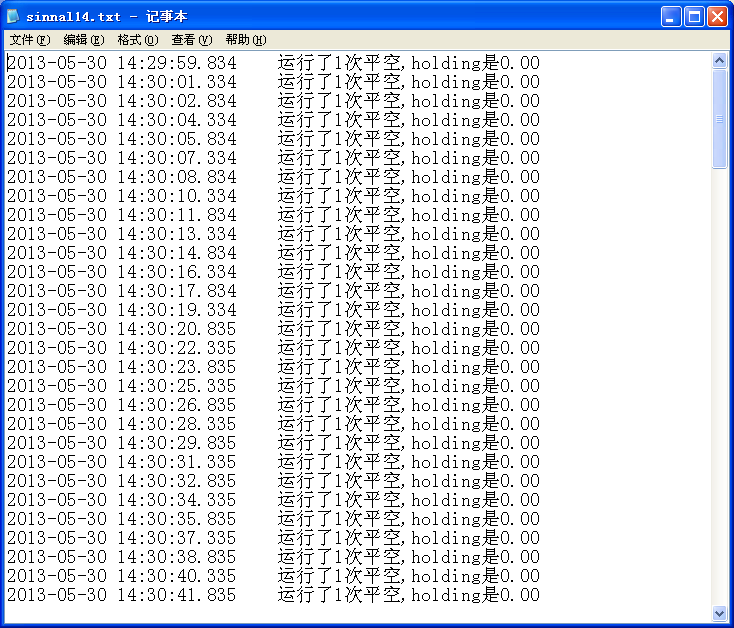The image size is (734, 628).
Task: Click the line timestamped 14:30:04.334
Action: point(273,120)
